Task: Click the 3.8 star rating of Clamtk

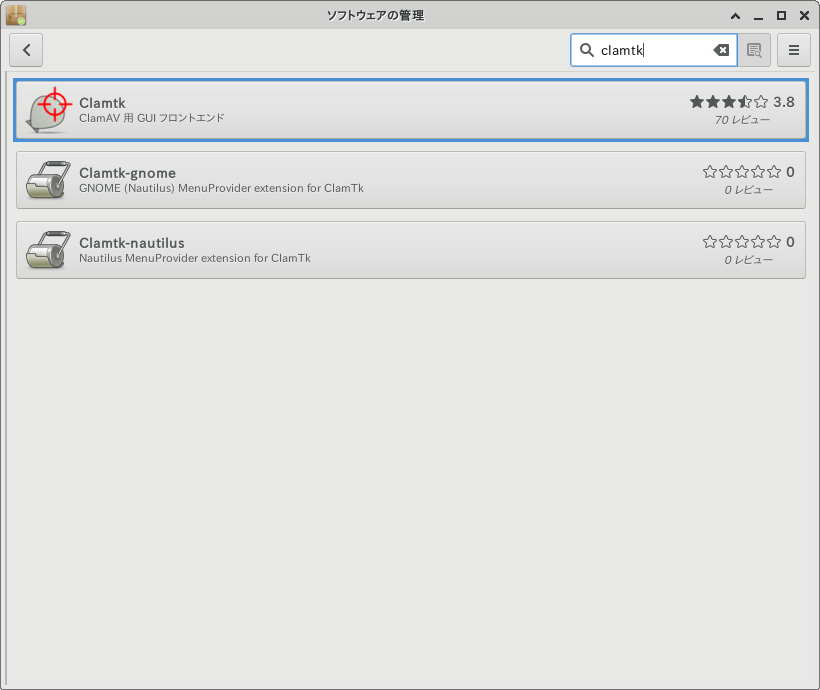Action: coord(742,101)
